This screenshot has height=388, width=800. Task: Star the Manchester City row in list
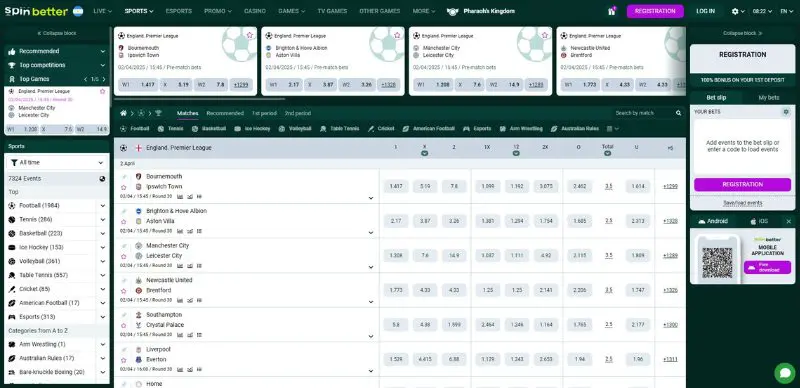[123, 256]
